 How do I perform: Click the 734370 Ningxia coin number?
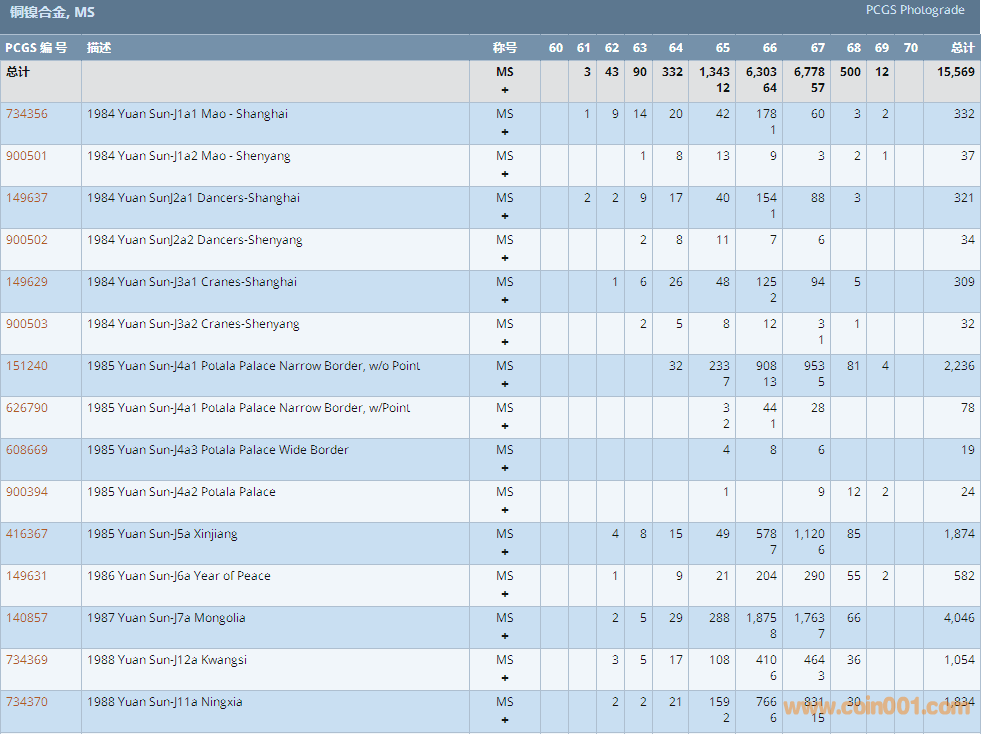[27, 702]
